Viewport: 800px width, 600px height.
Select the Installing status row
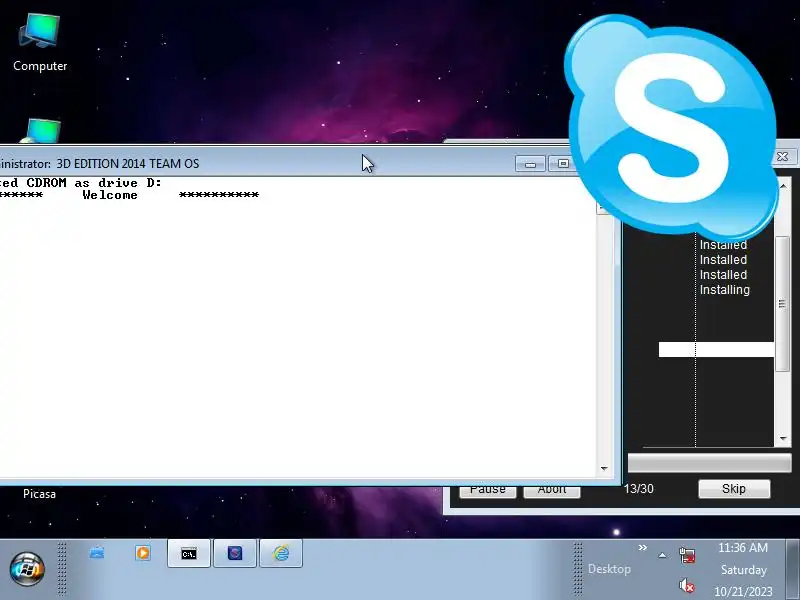724,290
